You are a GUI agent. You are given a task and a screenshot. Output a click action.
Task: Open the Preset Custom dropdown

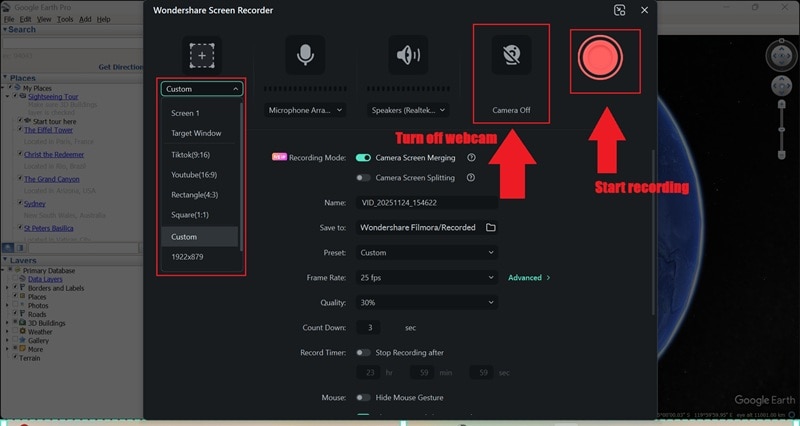pos(427,253)
